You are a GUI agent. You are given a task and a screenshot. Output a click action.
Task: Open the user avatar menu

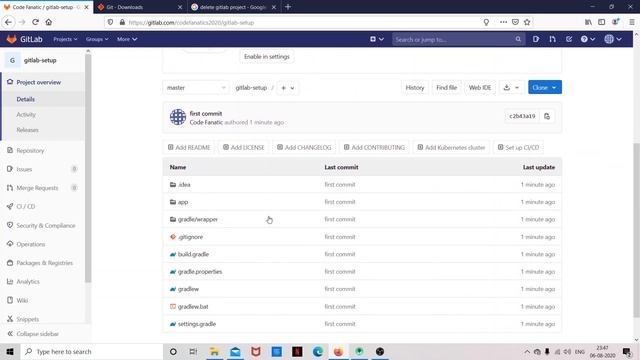[613, 39]
